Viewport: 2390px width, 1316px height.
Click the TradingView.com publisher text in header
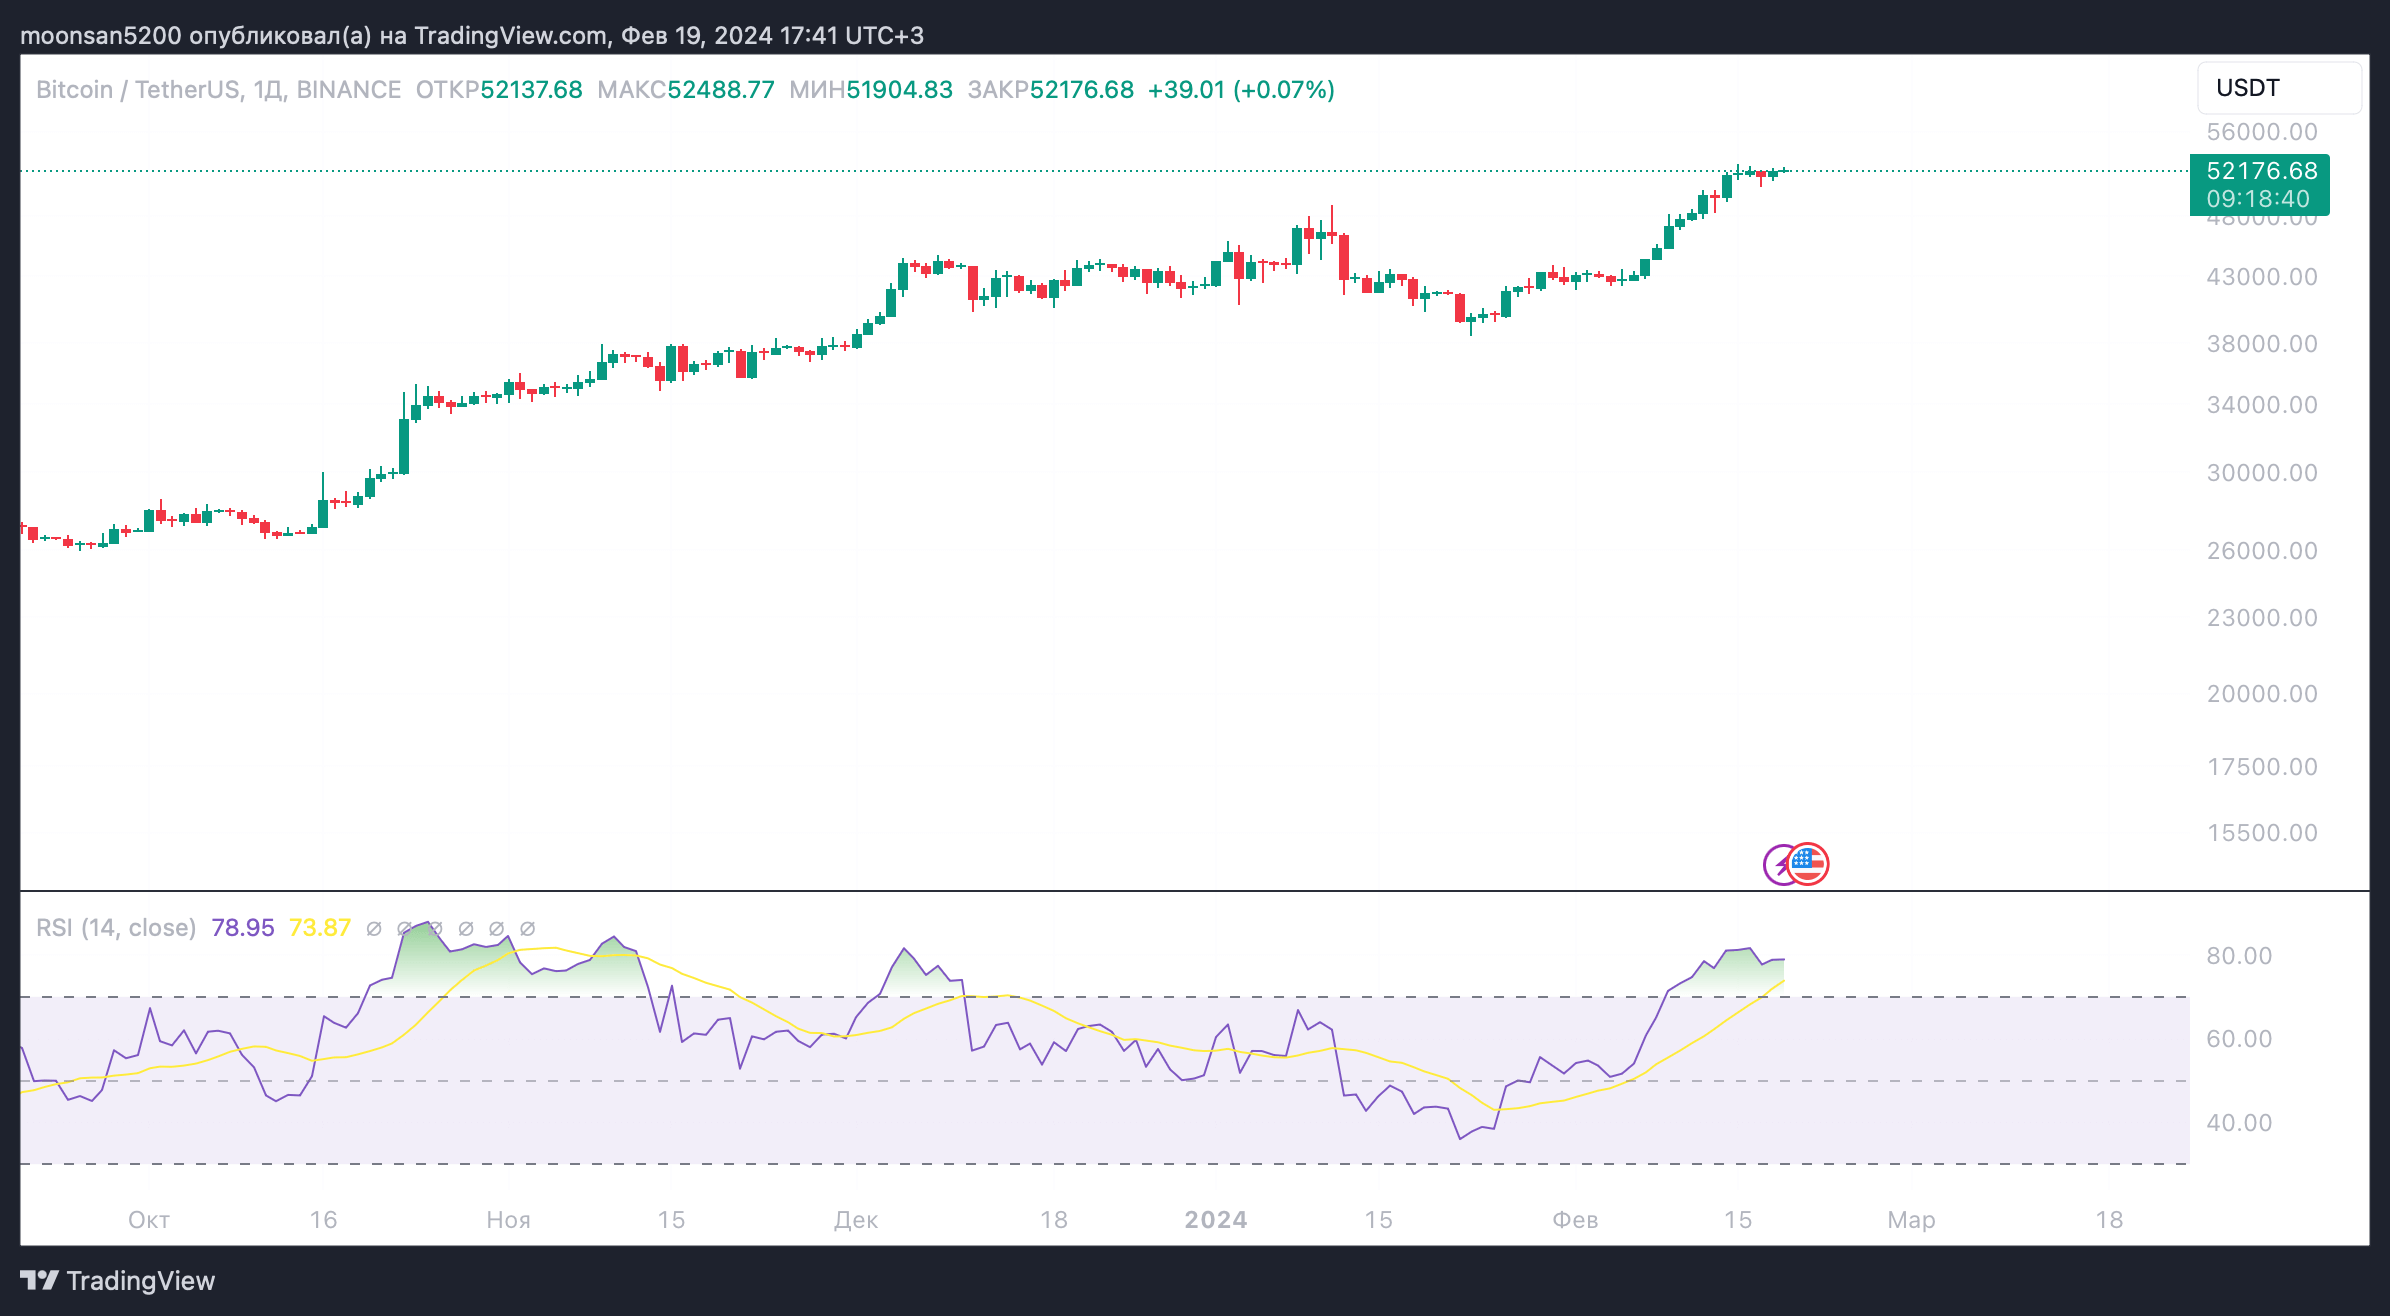tap(511, 36)
